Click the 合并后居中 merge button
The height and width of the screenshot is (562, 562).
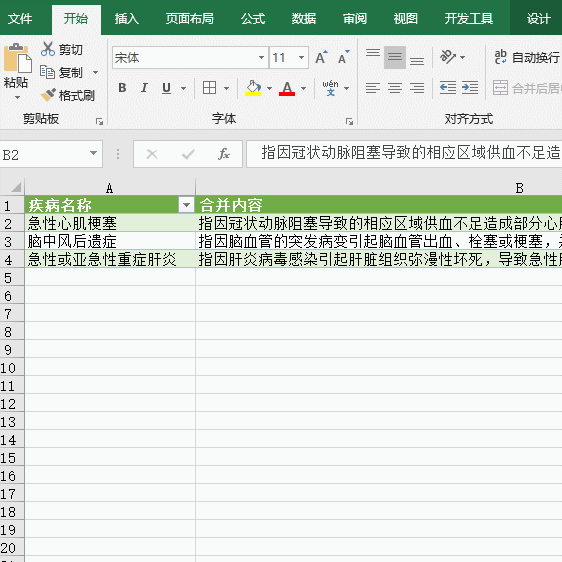[527, 88]
